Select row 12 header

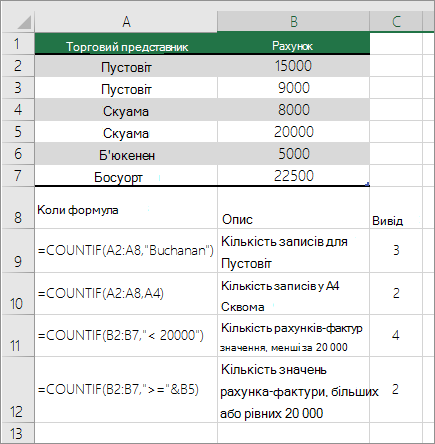[18, 390]
